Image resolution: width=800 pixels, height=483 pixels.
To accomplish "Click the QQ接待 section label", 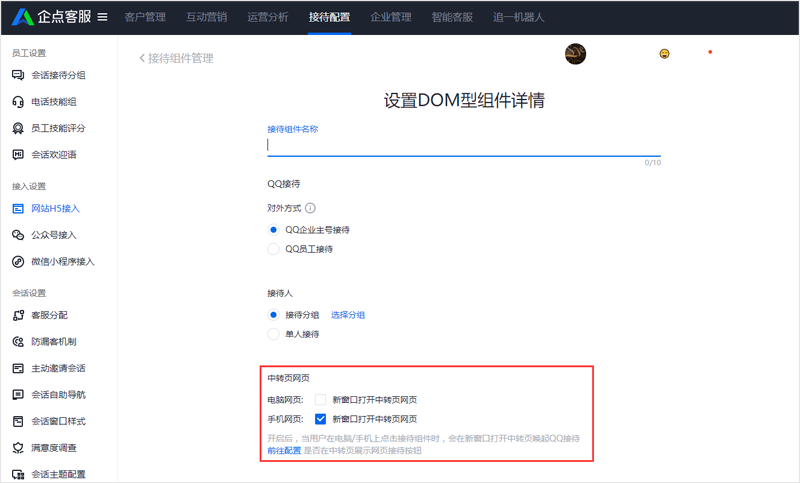I will coord(284,184).
